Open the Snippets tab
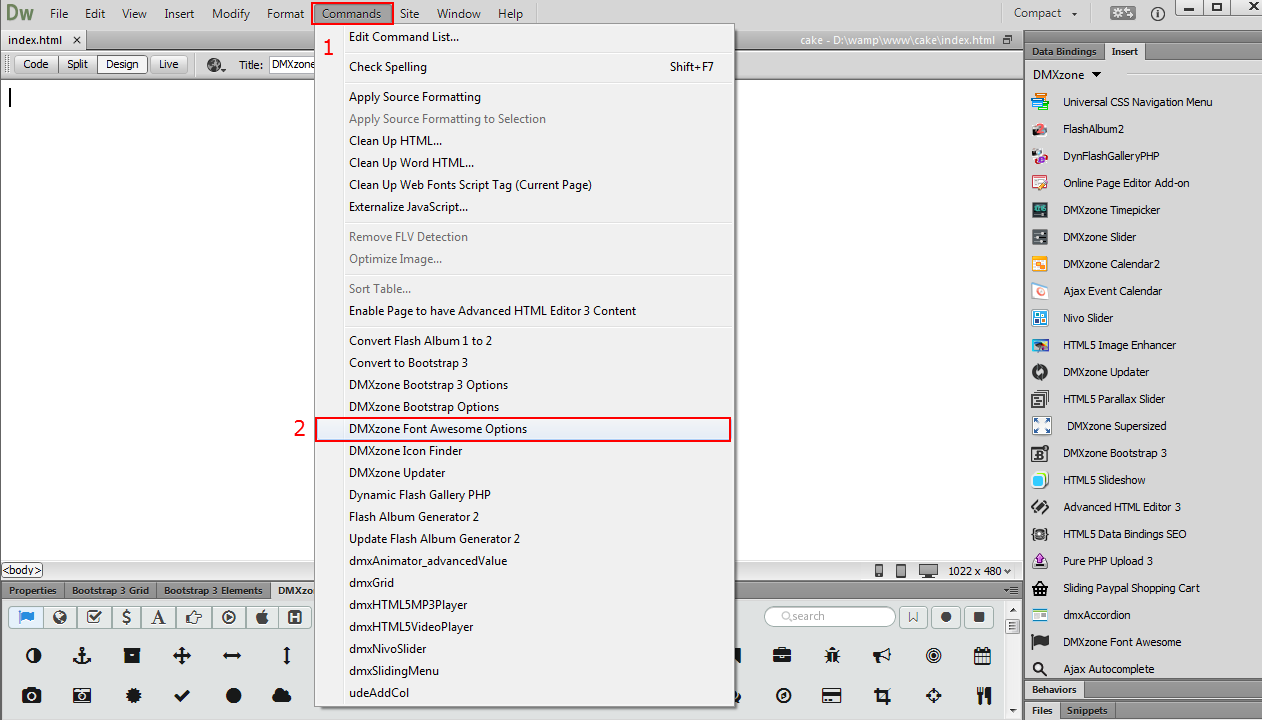This screenshot has width=1262, height=720. point(1087,711)
